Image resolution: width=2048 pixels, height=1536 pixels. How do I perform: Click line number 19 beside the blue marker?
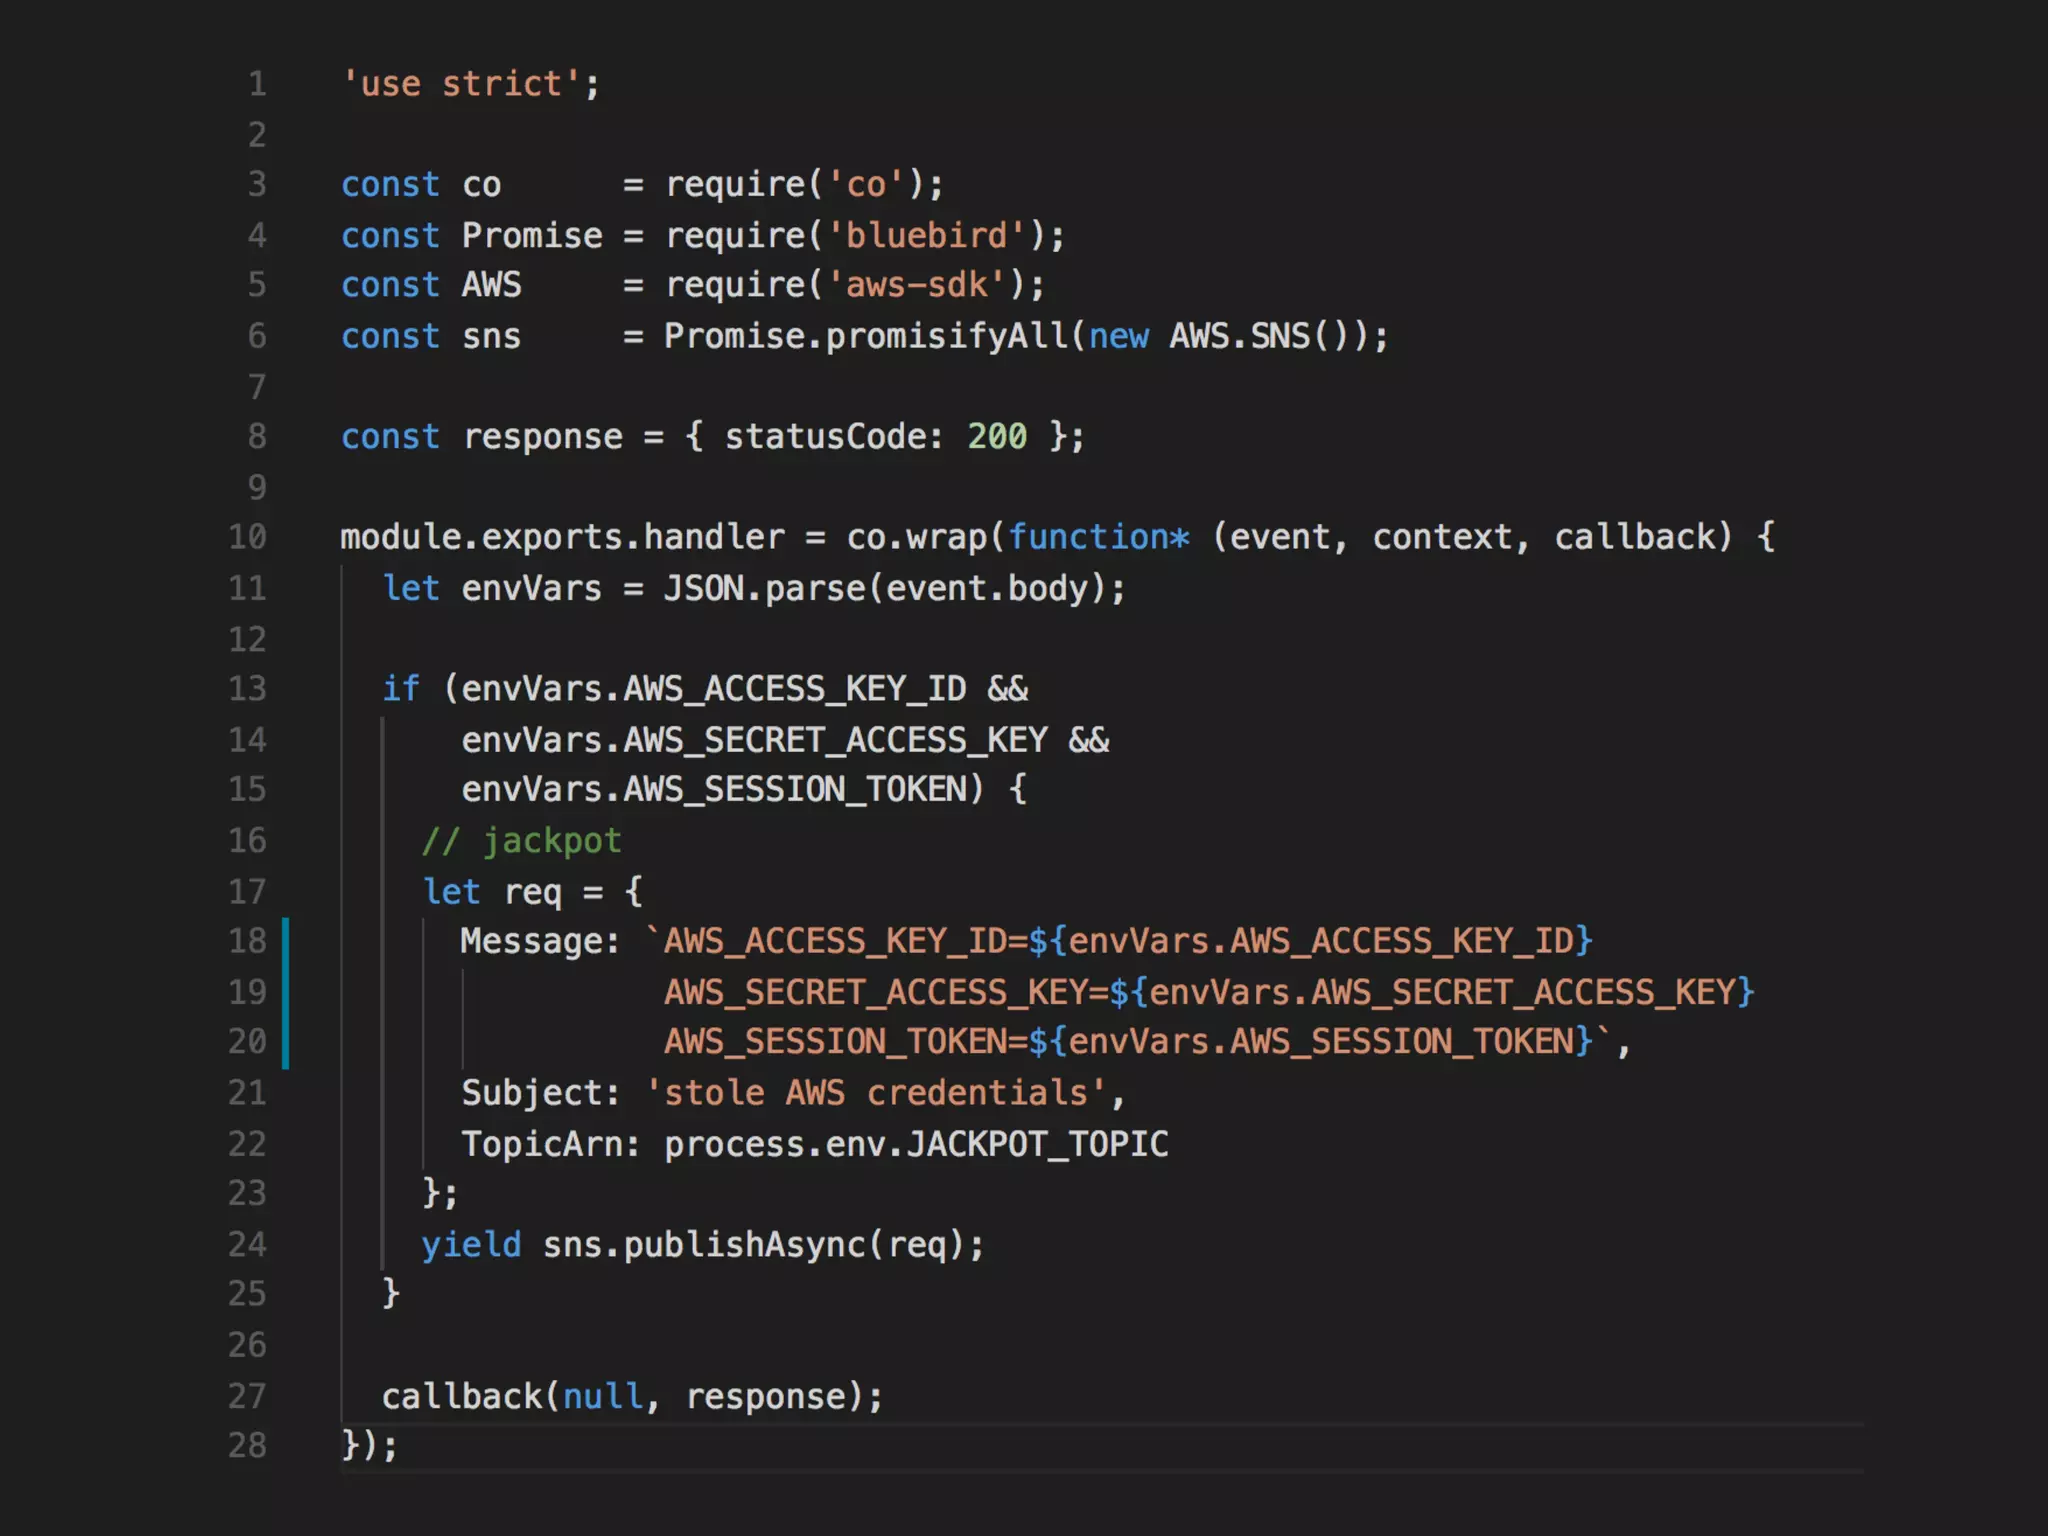[x=247, y=992]
